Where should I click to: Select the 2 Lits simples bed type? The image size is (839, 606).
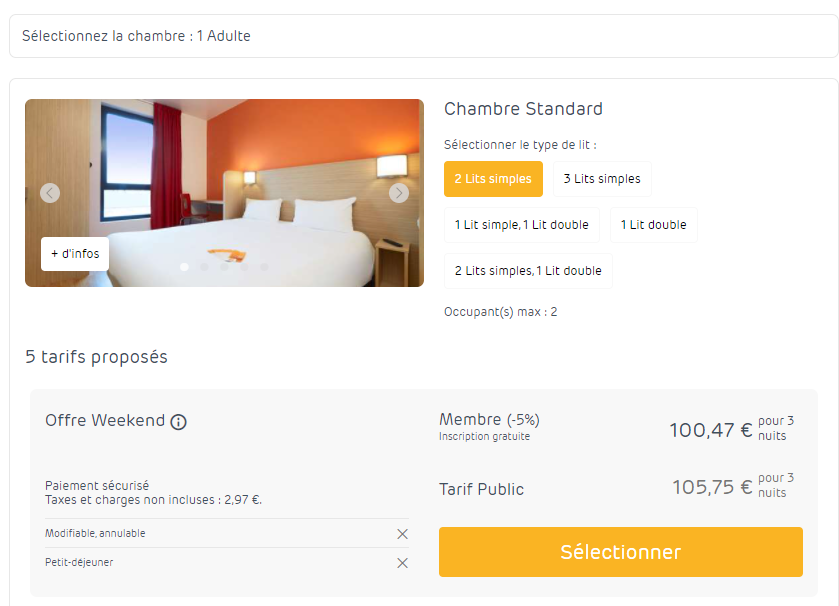[x=493, y=179]
